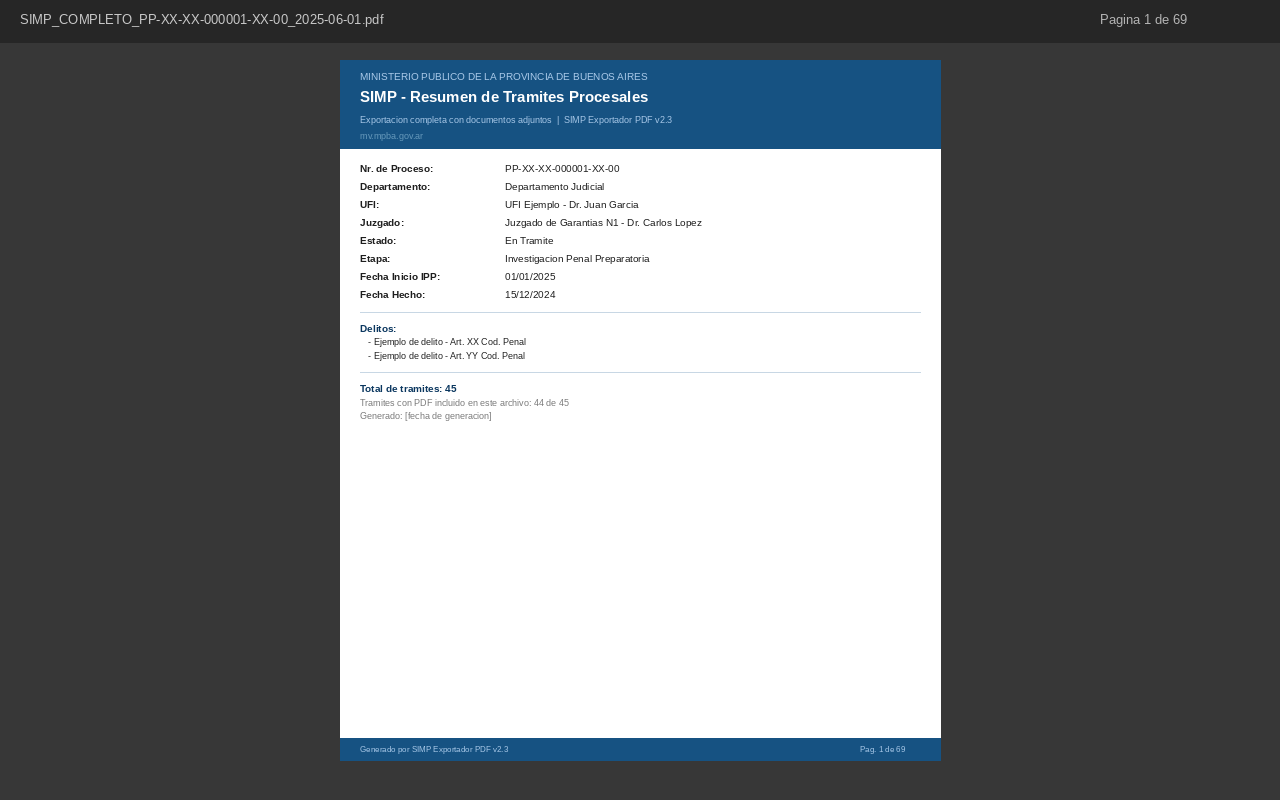
Task: Click 'Tramites con PDF incluido' line
Action: click(x=464, y=403)
